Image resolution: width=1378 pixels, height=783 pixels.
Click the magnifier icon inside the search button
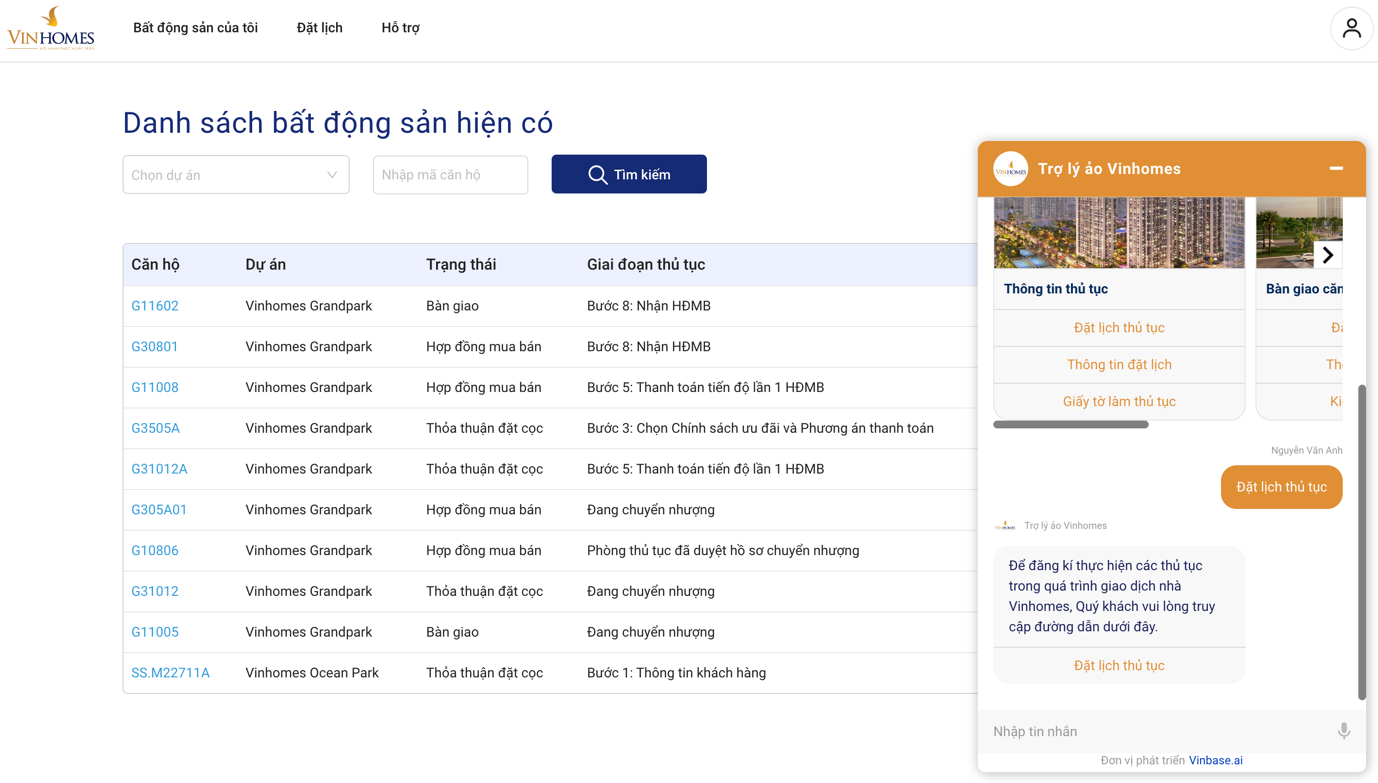[x=598, y=174]
